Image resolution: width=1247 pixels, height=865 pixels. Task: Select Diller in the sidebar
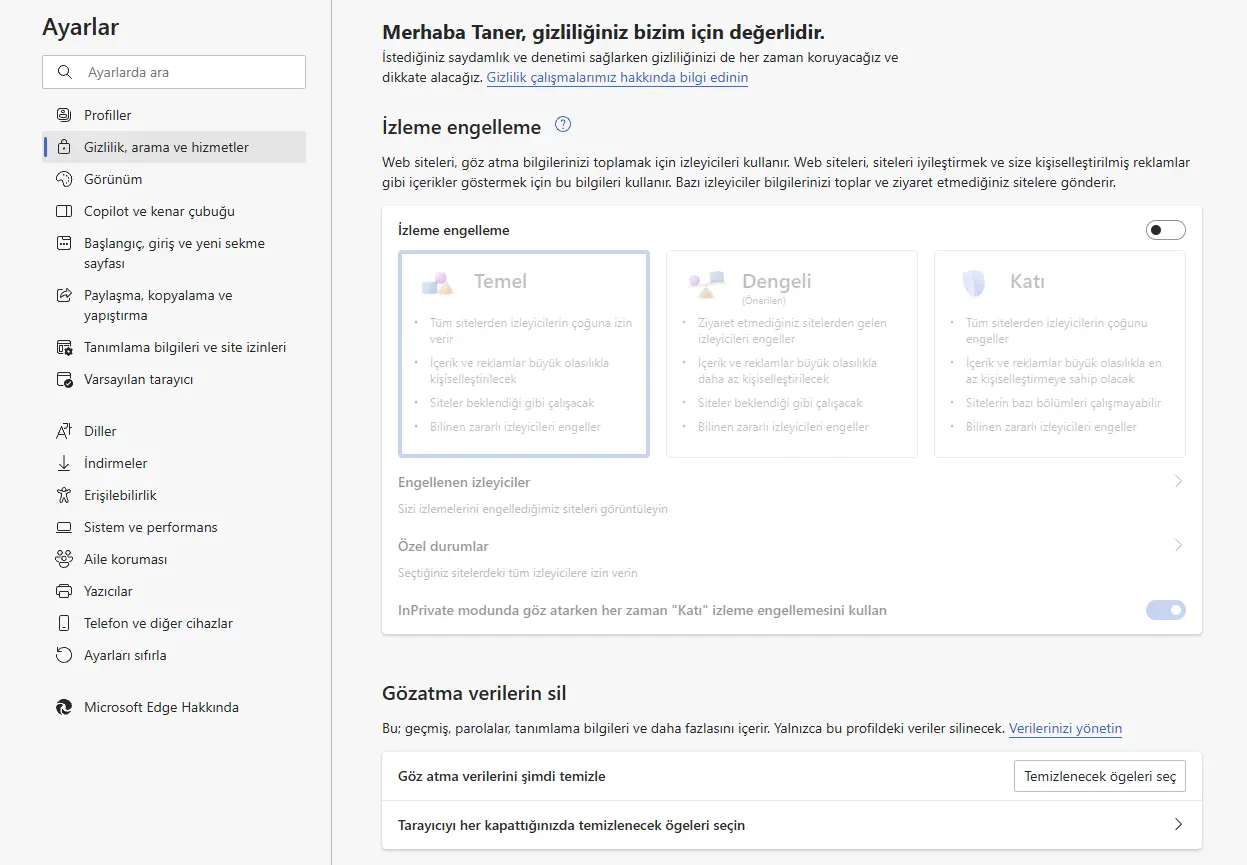[x=175, y=431]
